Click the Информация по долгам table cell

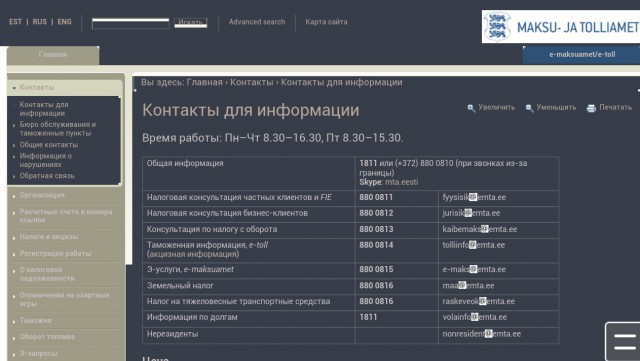click(x=249, y=318)
